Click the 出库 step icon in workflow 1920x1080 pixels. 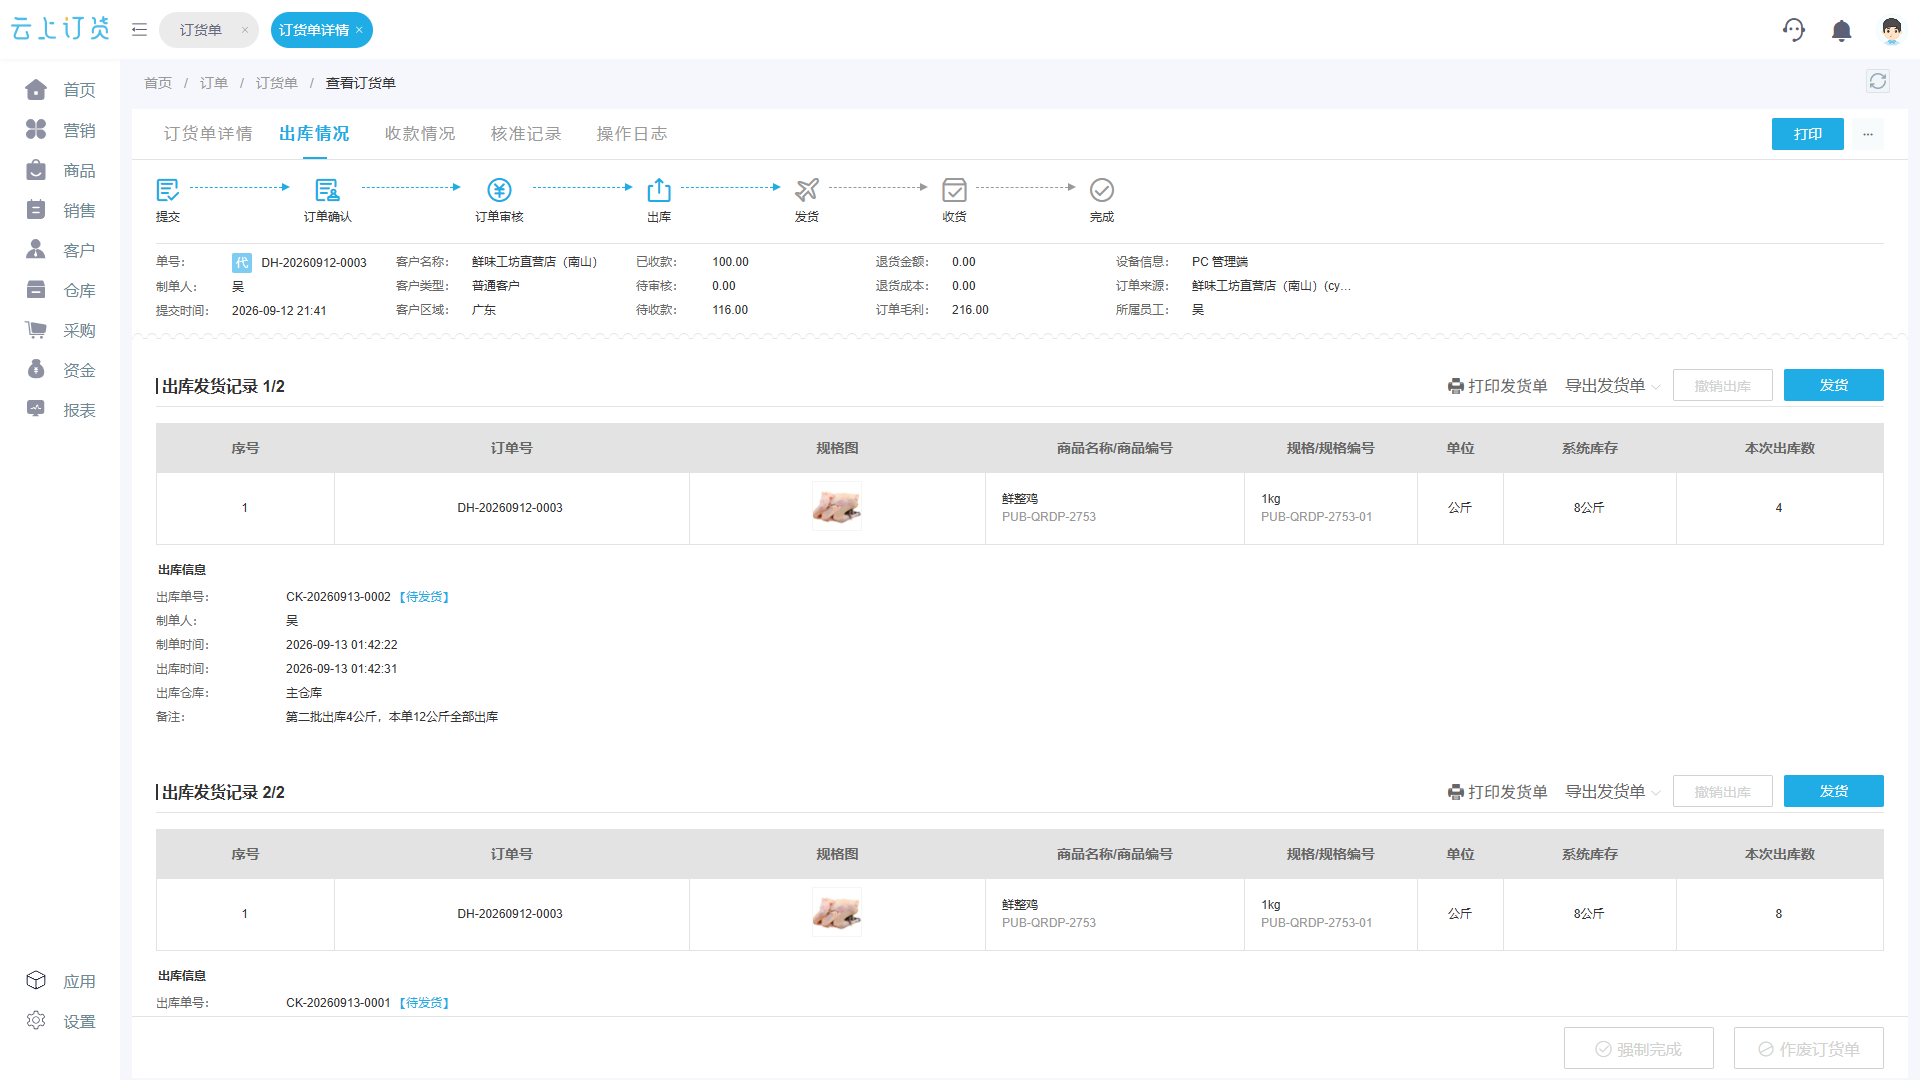(659, 190)
